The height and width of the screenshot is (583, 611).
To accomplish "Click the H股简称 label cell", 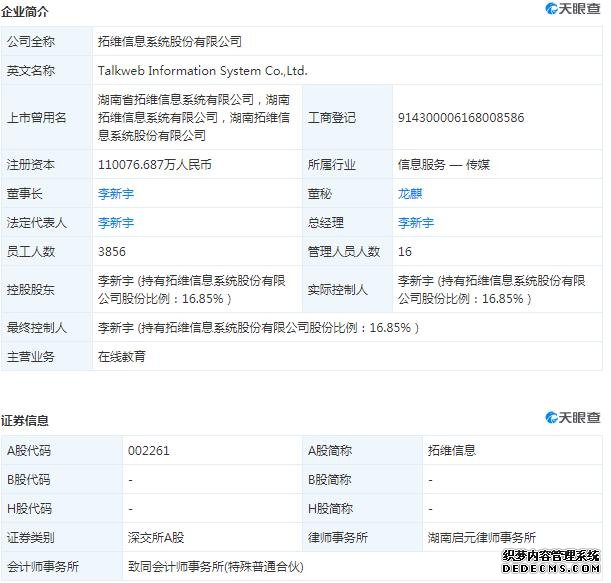I will tap(362, 509).
